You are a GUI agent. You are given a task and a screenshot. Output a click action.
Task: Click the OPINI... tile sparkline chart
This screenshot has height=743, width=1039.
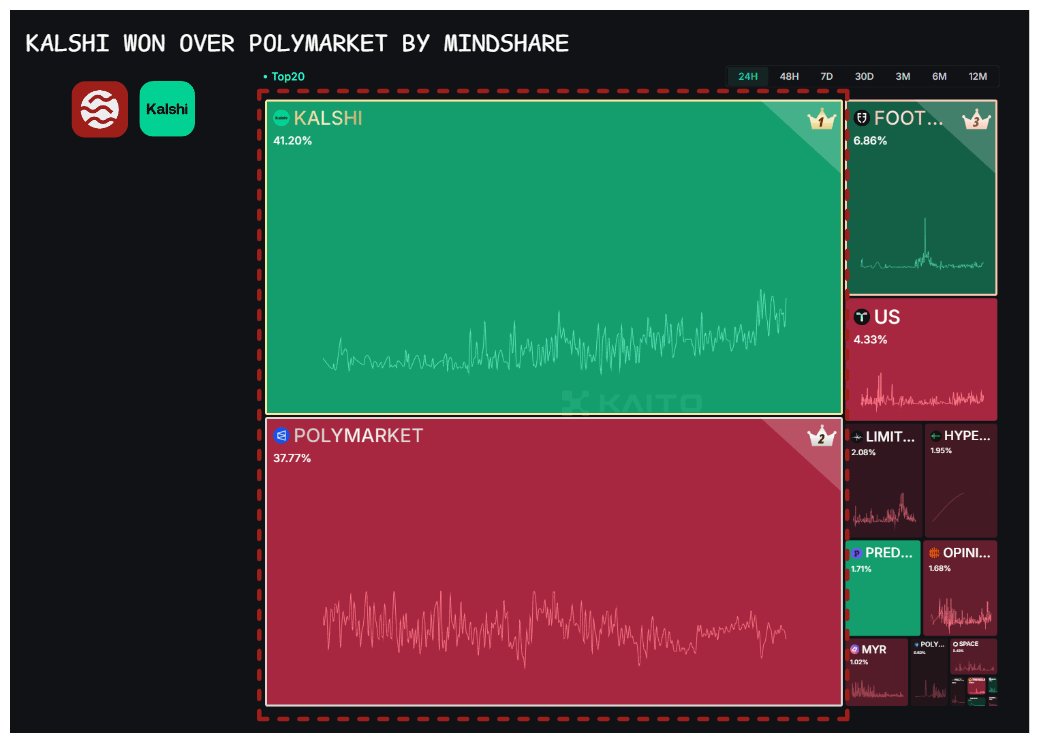tap(960, 615)
